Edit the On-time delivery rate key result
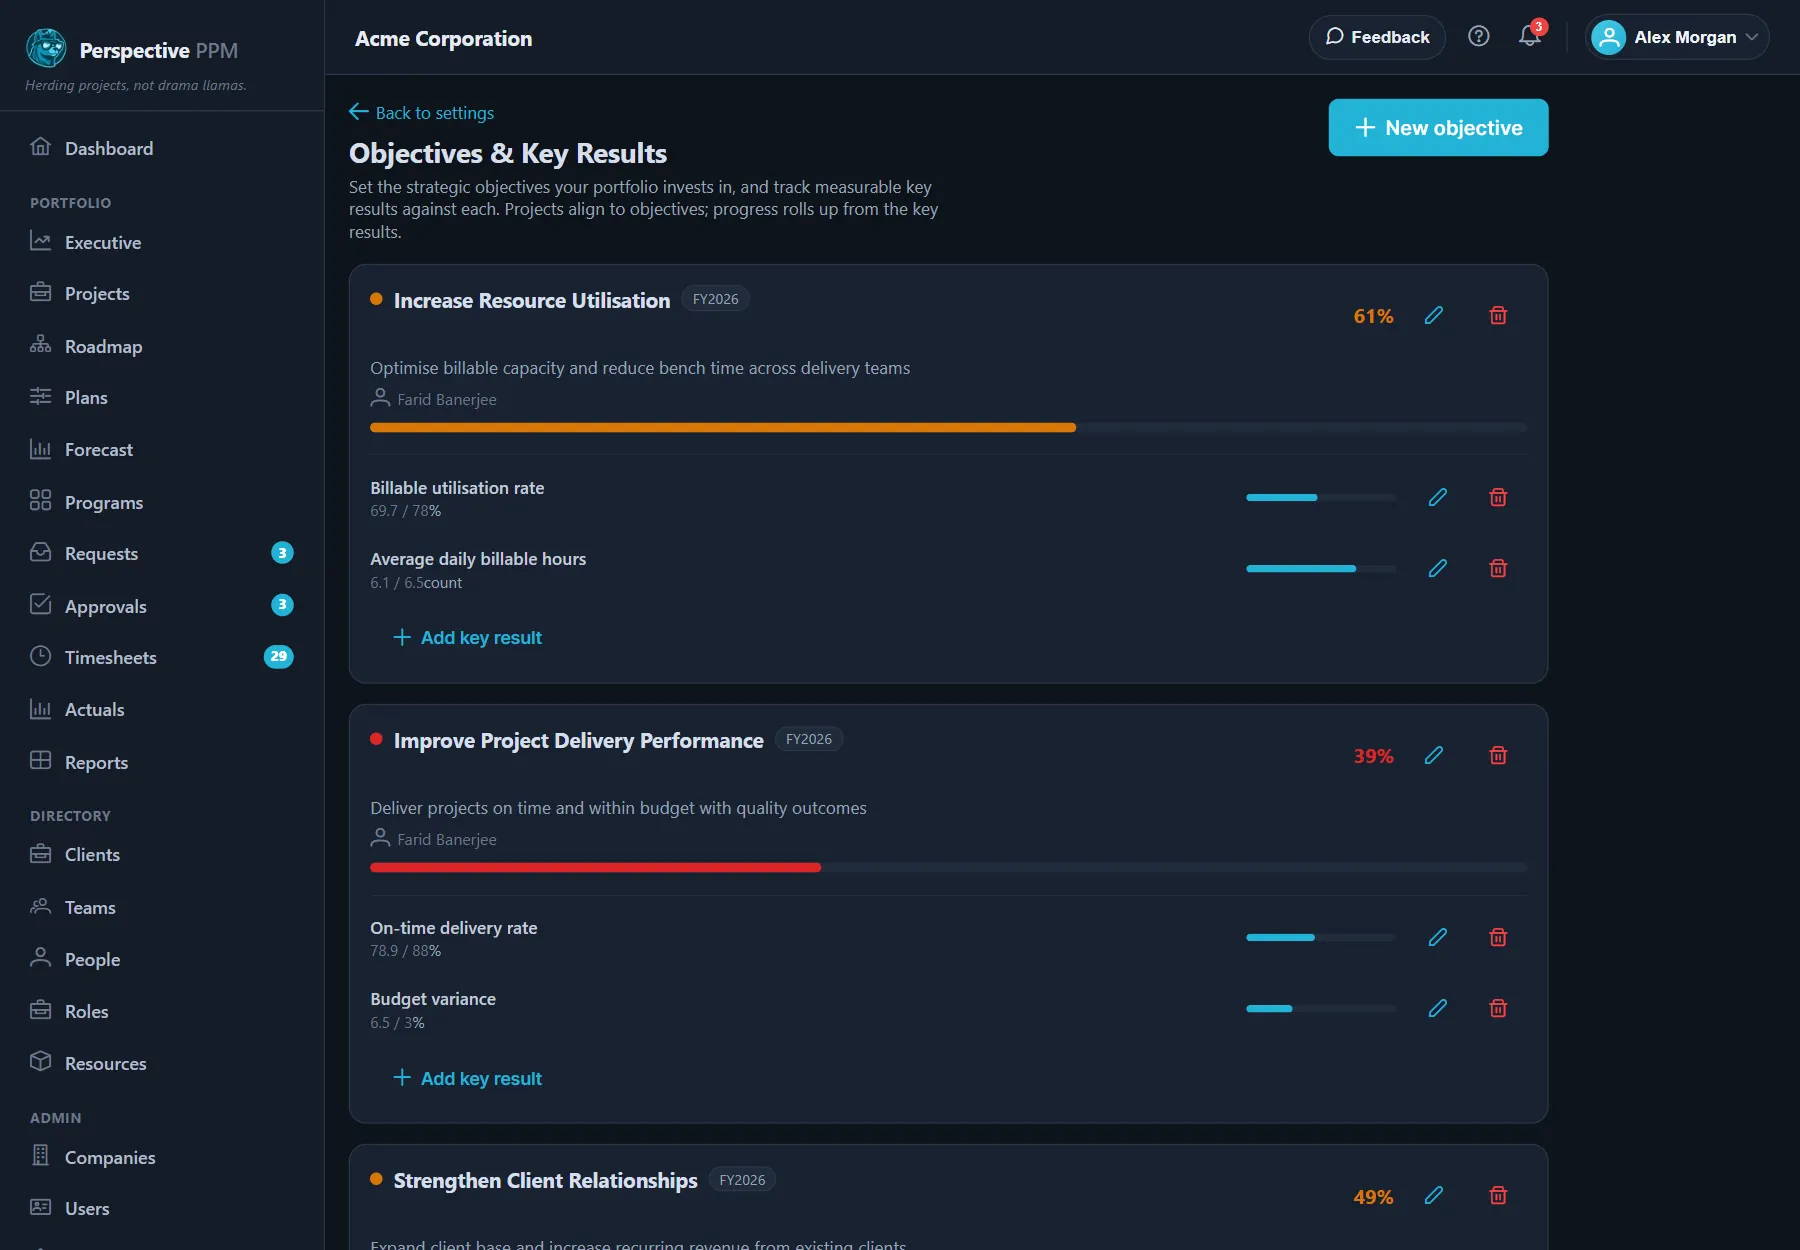1800x1250 pixels. coord(1438,937)
